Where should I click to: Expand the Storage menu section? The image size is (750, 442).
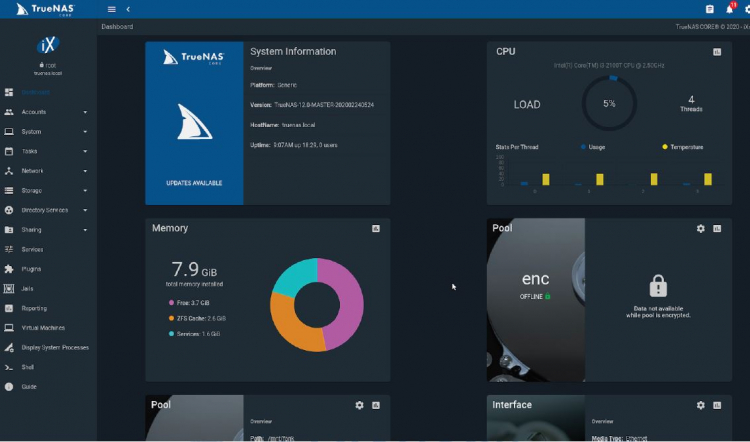pos(48,190)
